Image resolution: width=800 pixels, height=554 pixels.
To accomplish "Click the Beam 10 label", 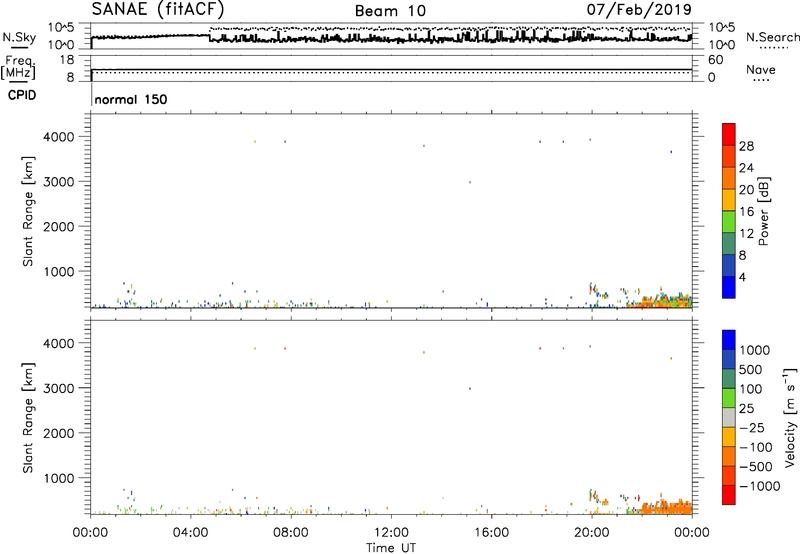I will point(390,11).
